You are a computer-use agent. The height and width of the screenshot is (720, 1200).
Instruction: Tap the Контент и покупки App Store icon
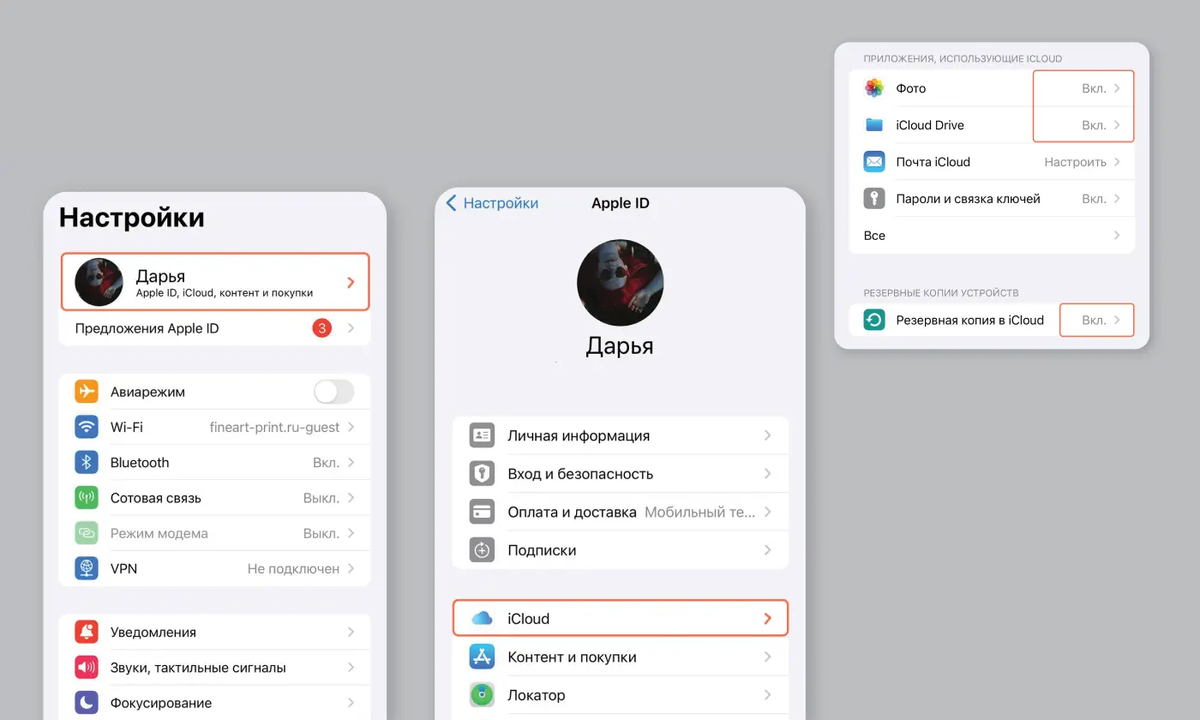(482, 657)
